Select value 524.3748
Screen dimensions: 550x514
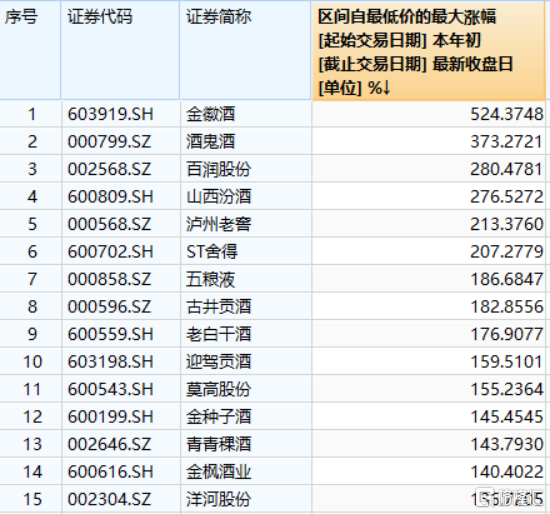tap(507, 114)
